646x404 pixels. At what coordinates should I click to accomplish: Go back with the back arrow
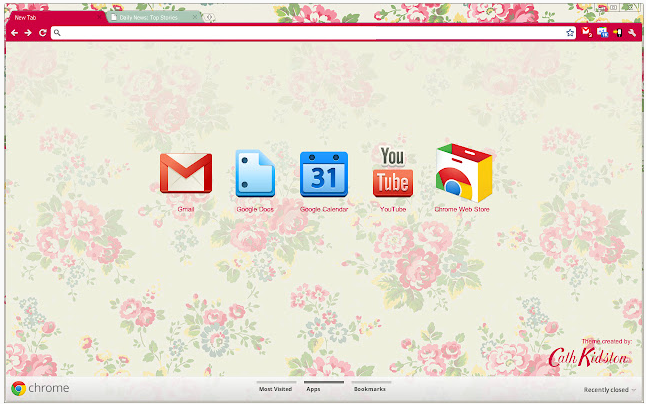coord(14,33)
